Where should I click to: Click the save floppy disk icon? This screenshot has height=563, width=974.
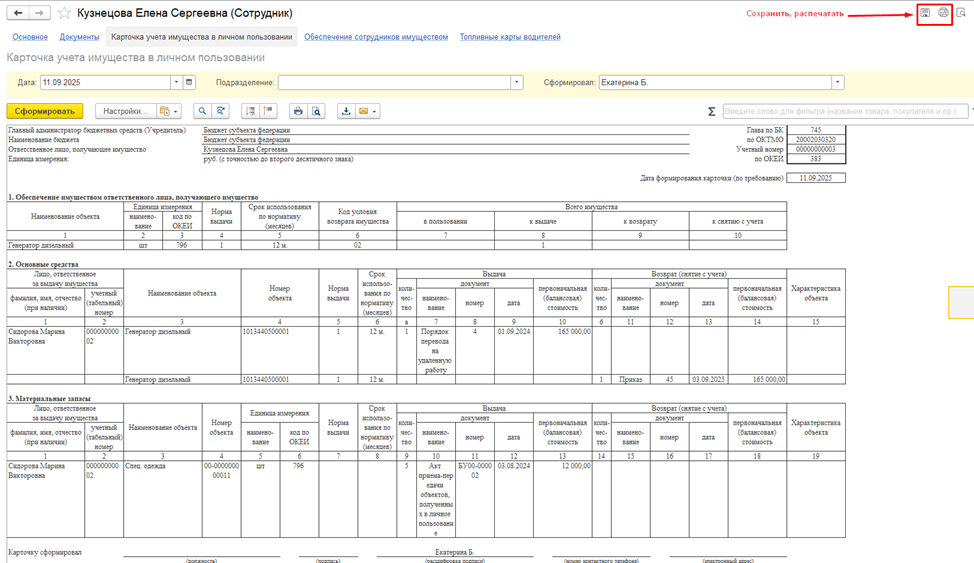click(925, 13)
